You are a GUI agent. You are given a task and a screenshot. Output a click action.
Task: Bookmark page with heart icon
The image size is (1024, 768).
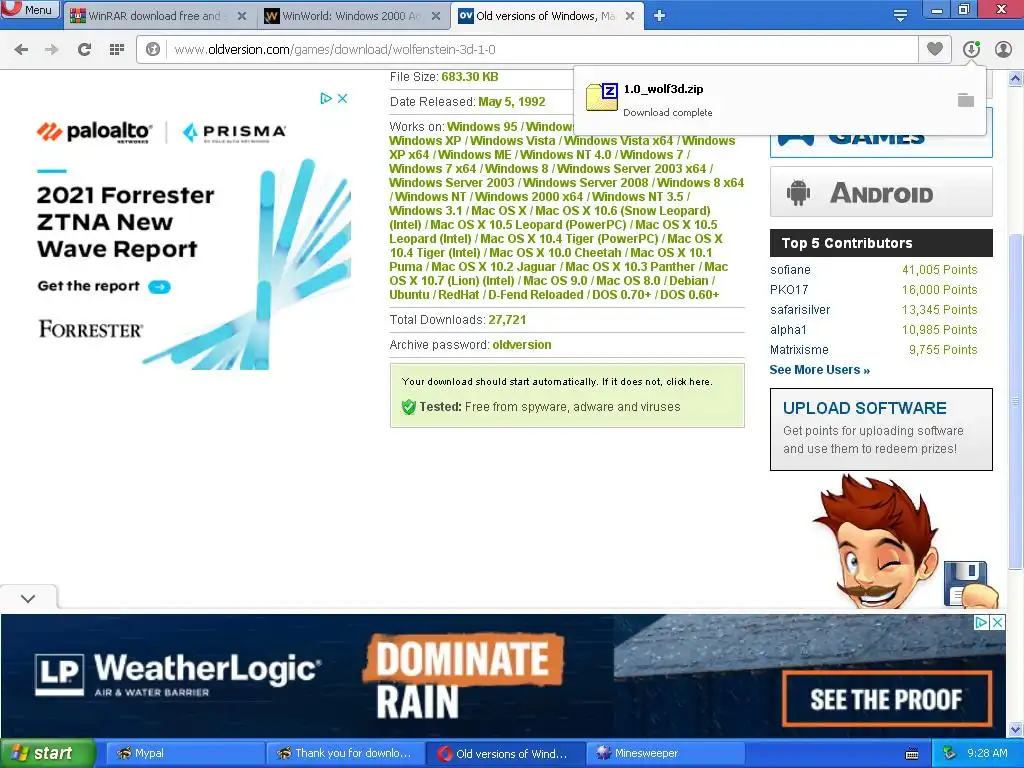935,49
